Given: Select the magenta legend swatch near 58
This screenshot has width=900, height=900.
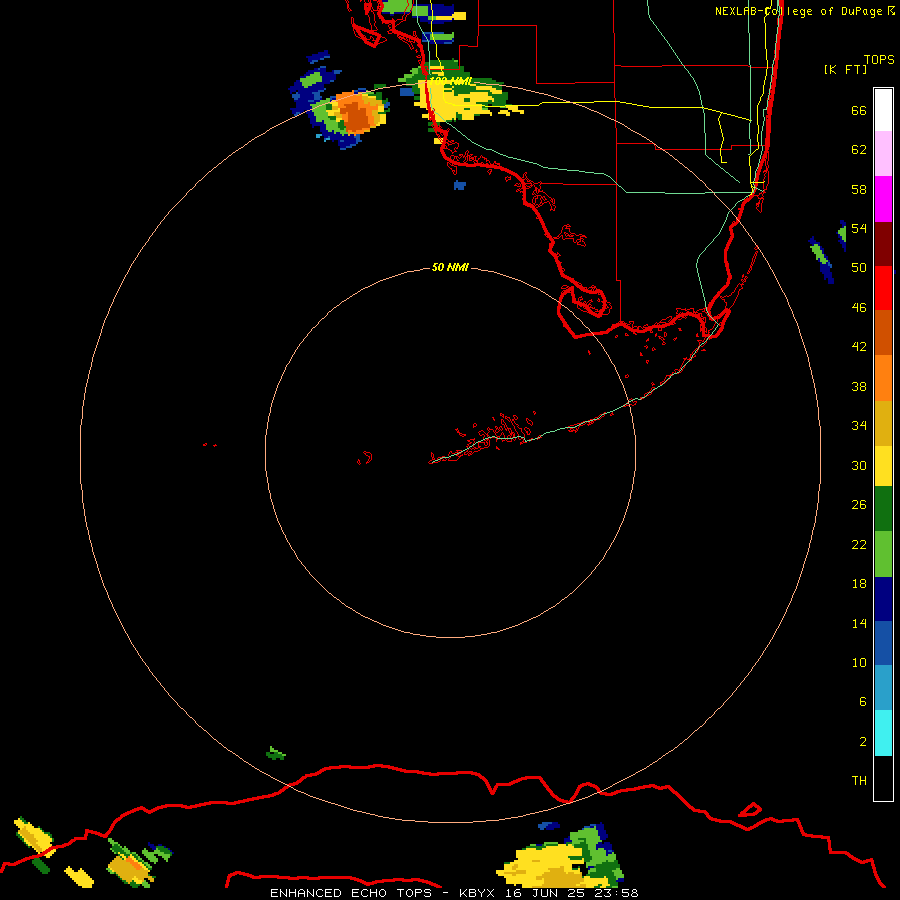Looking at the screenshot, I should 883,199.
